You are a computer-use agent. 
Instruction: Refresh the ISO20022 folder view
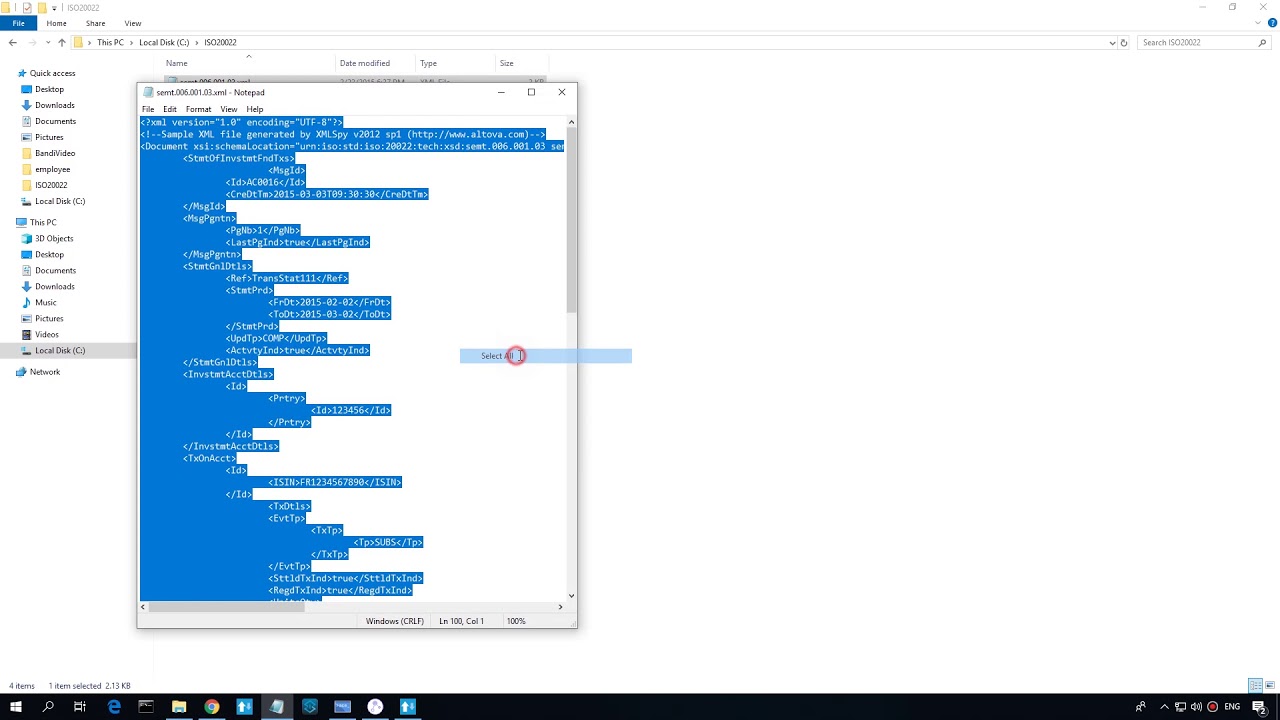click(x=1124, y=43)
